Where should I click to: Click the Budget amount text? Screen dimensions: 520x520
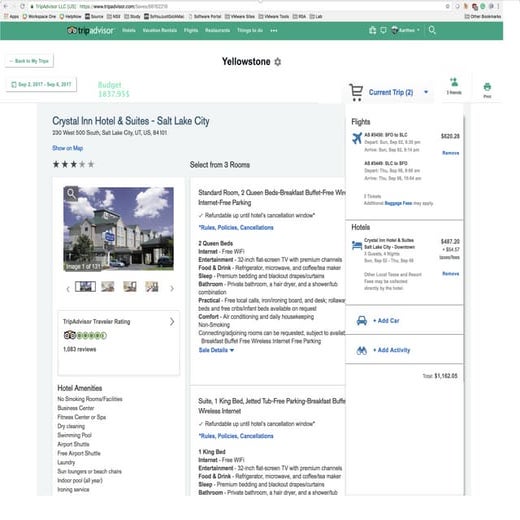114,94
